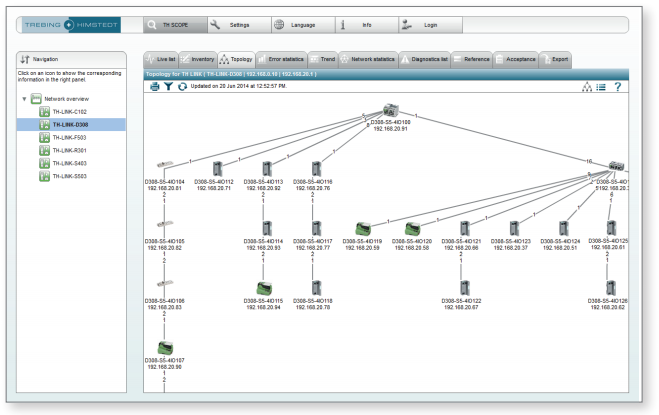
Task: Go to the Diagnostics list tab
Action: 423,60
